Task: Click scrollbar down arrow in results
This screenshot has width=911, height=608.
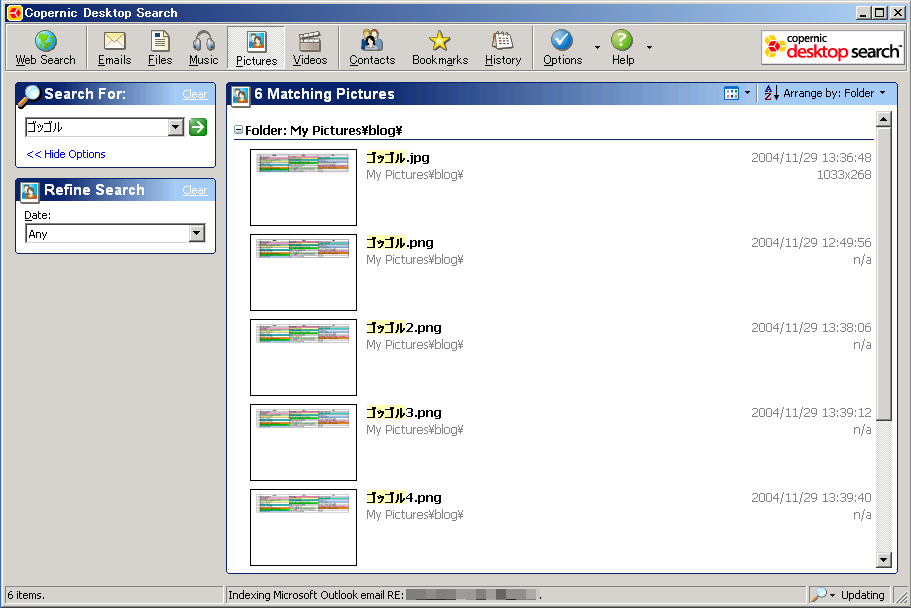Action: coord(883,560)
